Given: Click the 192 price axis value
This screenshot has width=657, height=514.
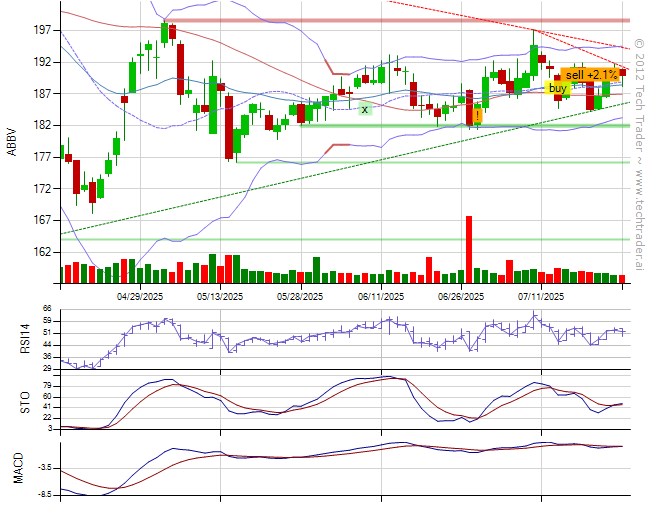Looking at the screenshot, I should click(x=42, y=62).
